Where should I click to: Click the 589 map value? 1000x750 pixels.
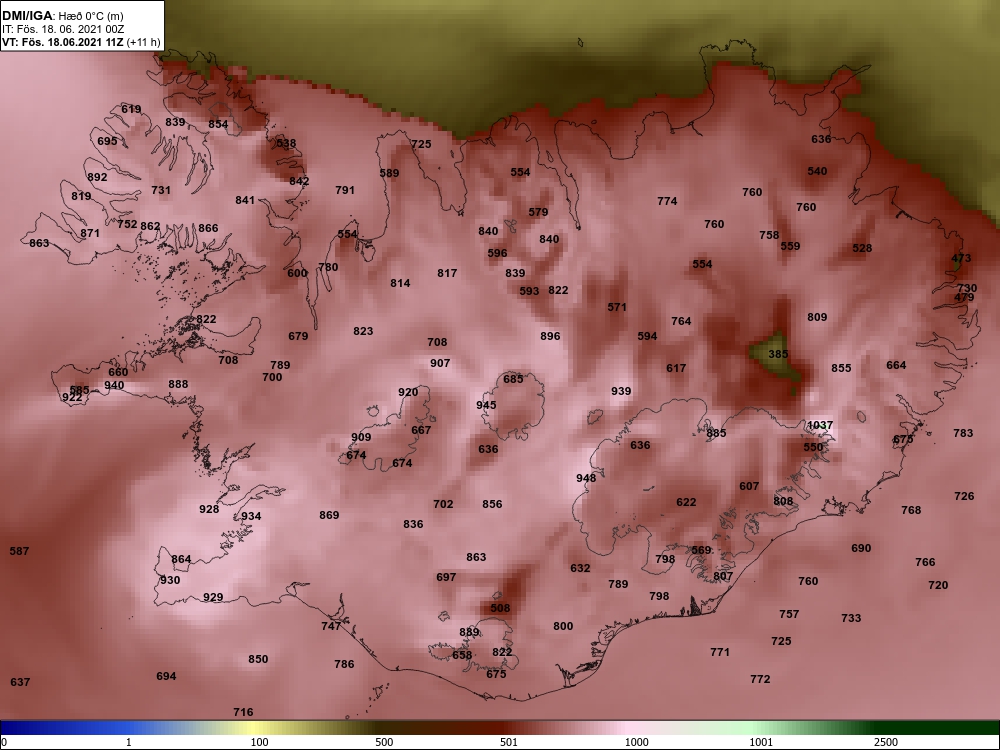389,173
